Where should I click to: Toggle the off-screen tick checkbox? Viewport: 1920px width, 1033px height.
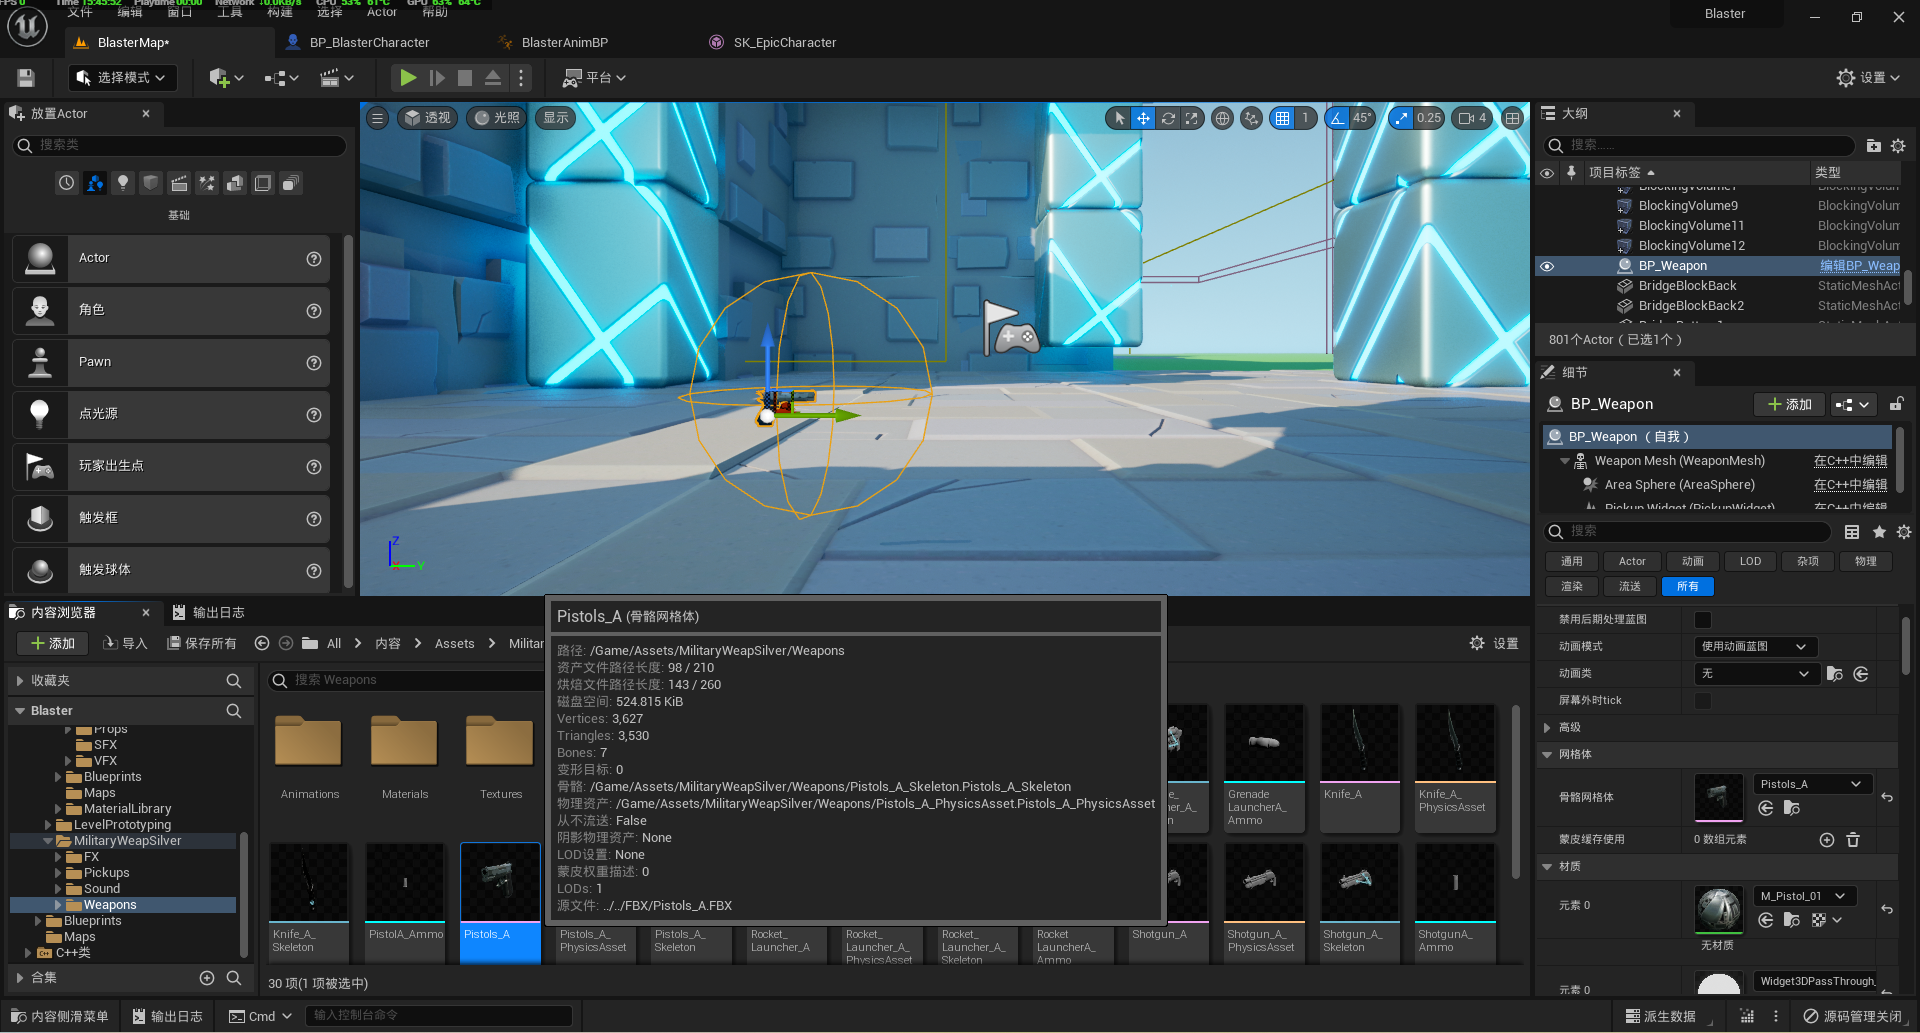tap(1703, 701)
